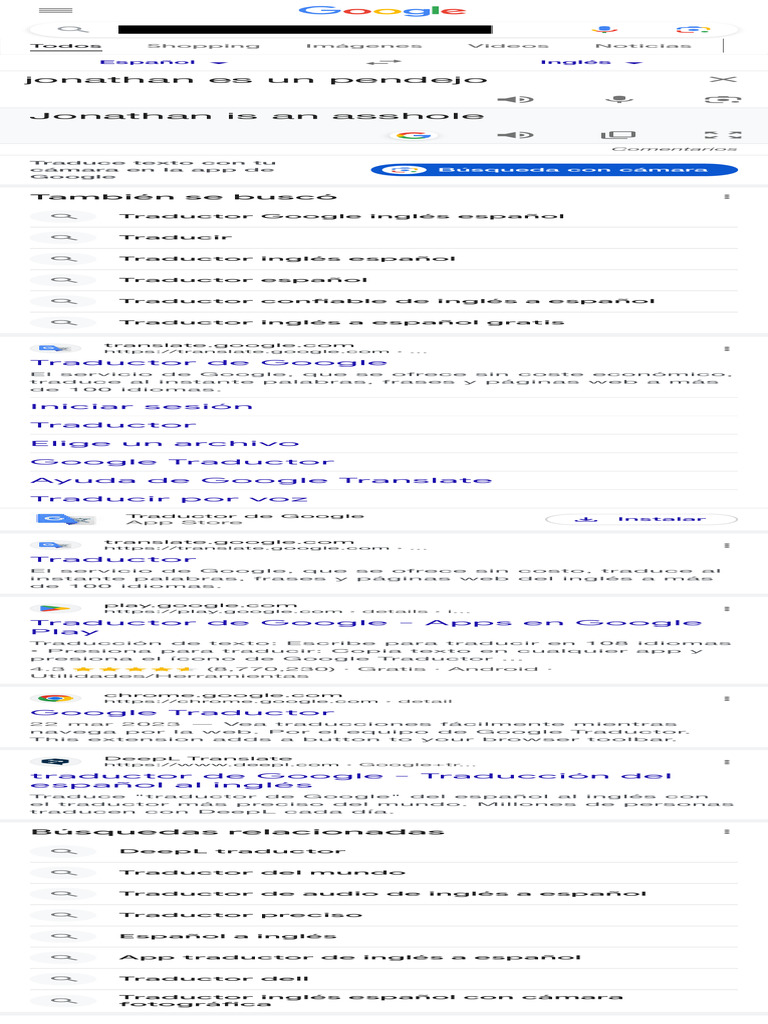Open the Elige un archivo sitelink
768x1024 pixels.
coord(165,443)
